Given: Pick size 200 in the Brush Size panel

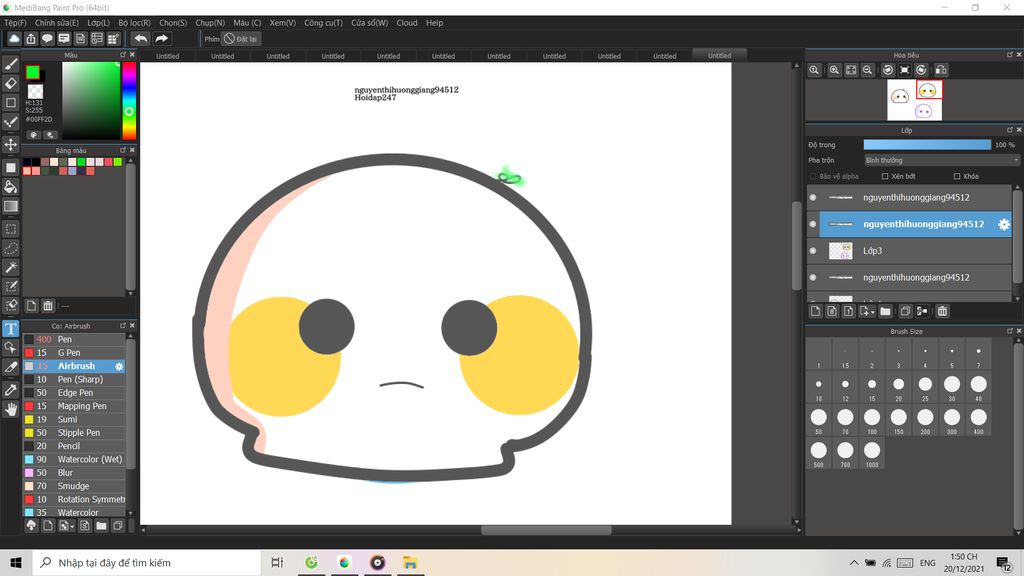Looking at the screenshot, I should tap(925, 420).
